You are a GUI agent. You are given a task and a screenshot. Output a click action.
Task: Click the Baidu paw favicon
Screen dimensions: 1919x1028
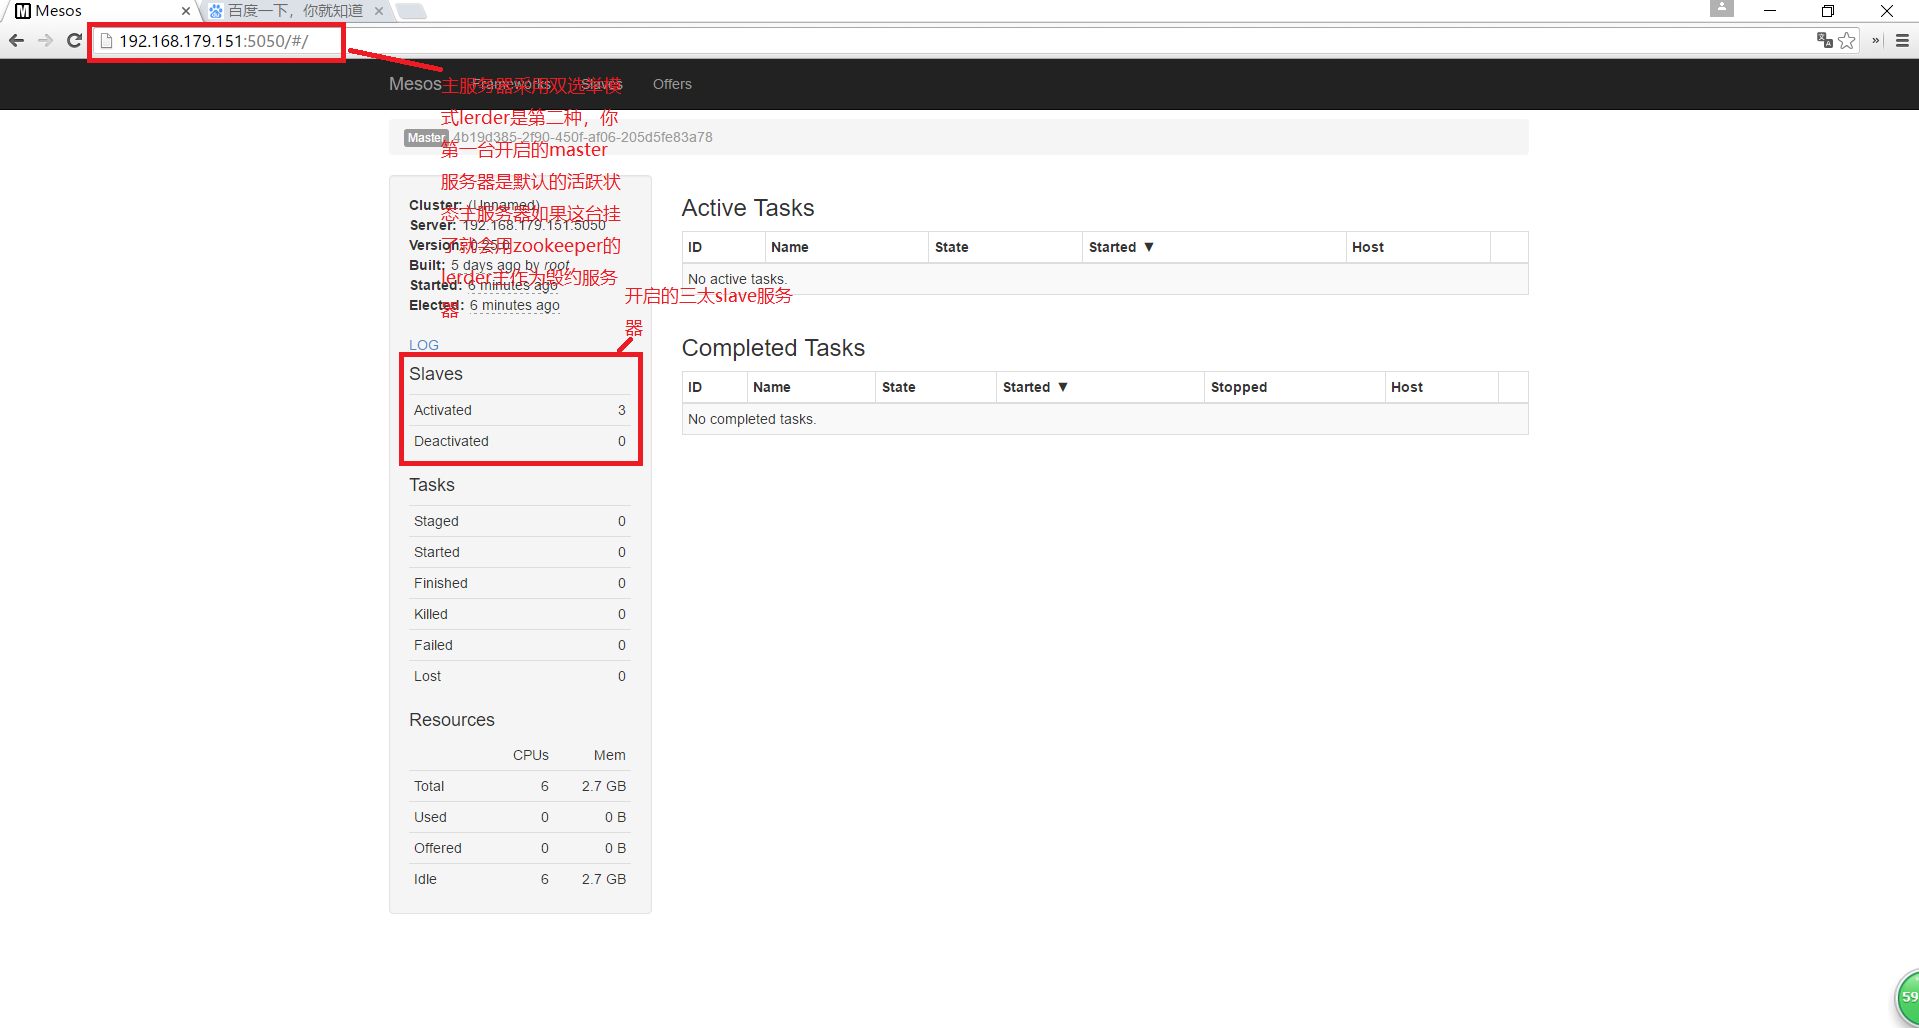click(x=216, y=11)
